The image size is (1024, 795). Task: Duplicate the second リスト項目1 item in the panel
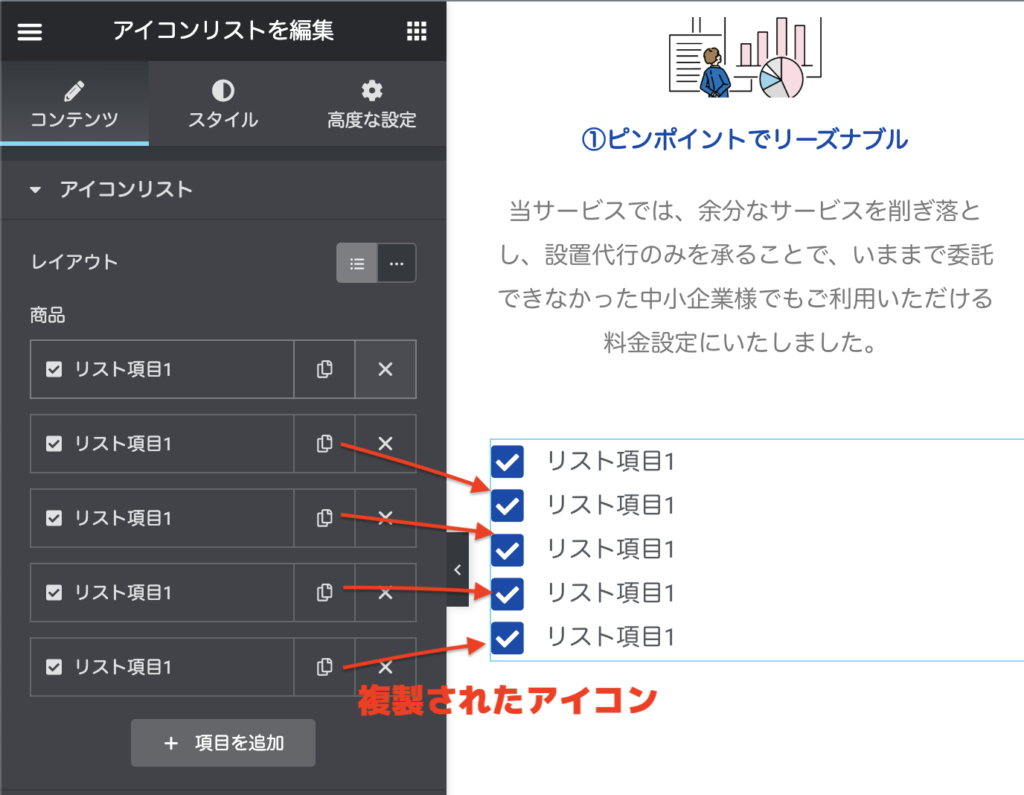pyautogui.click(x=325, y=444)
